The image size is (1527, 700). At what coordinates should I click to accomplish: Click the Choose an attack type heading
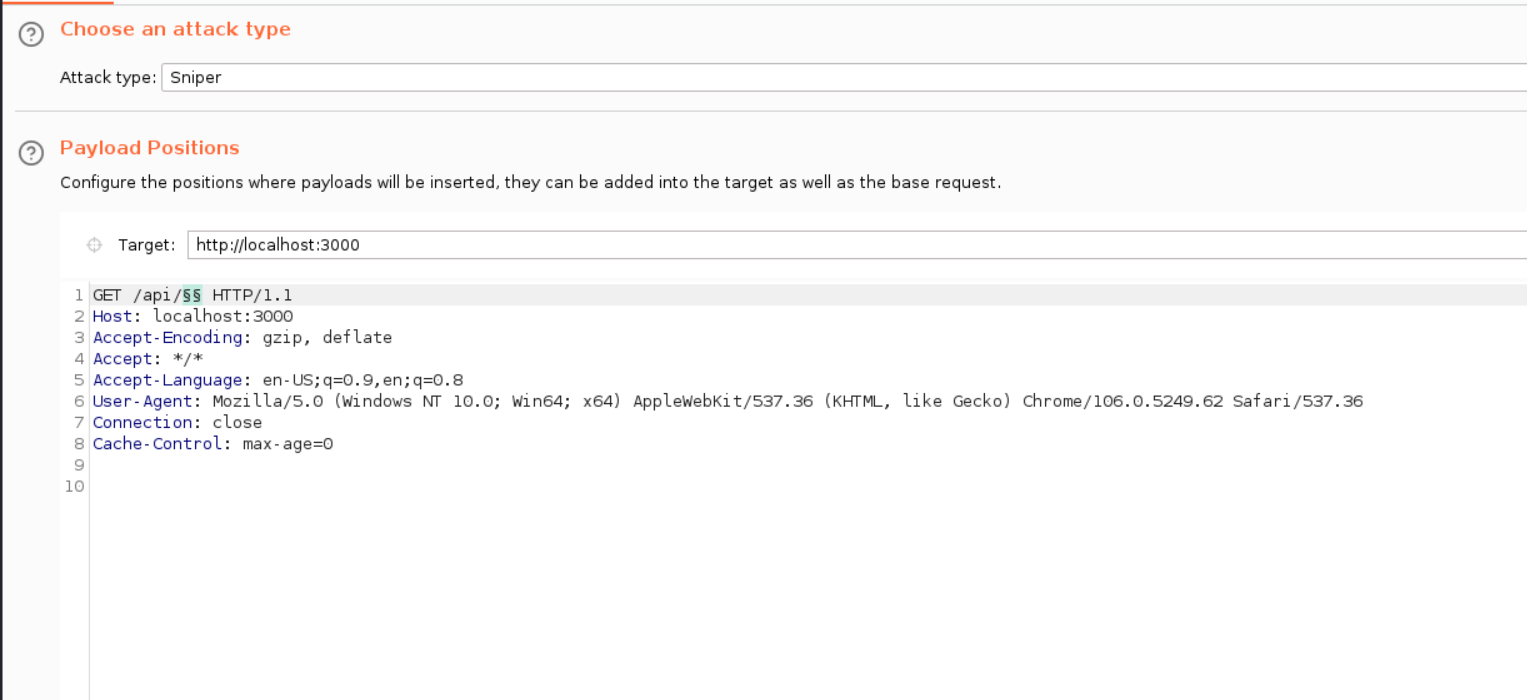(175, 29)
